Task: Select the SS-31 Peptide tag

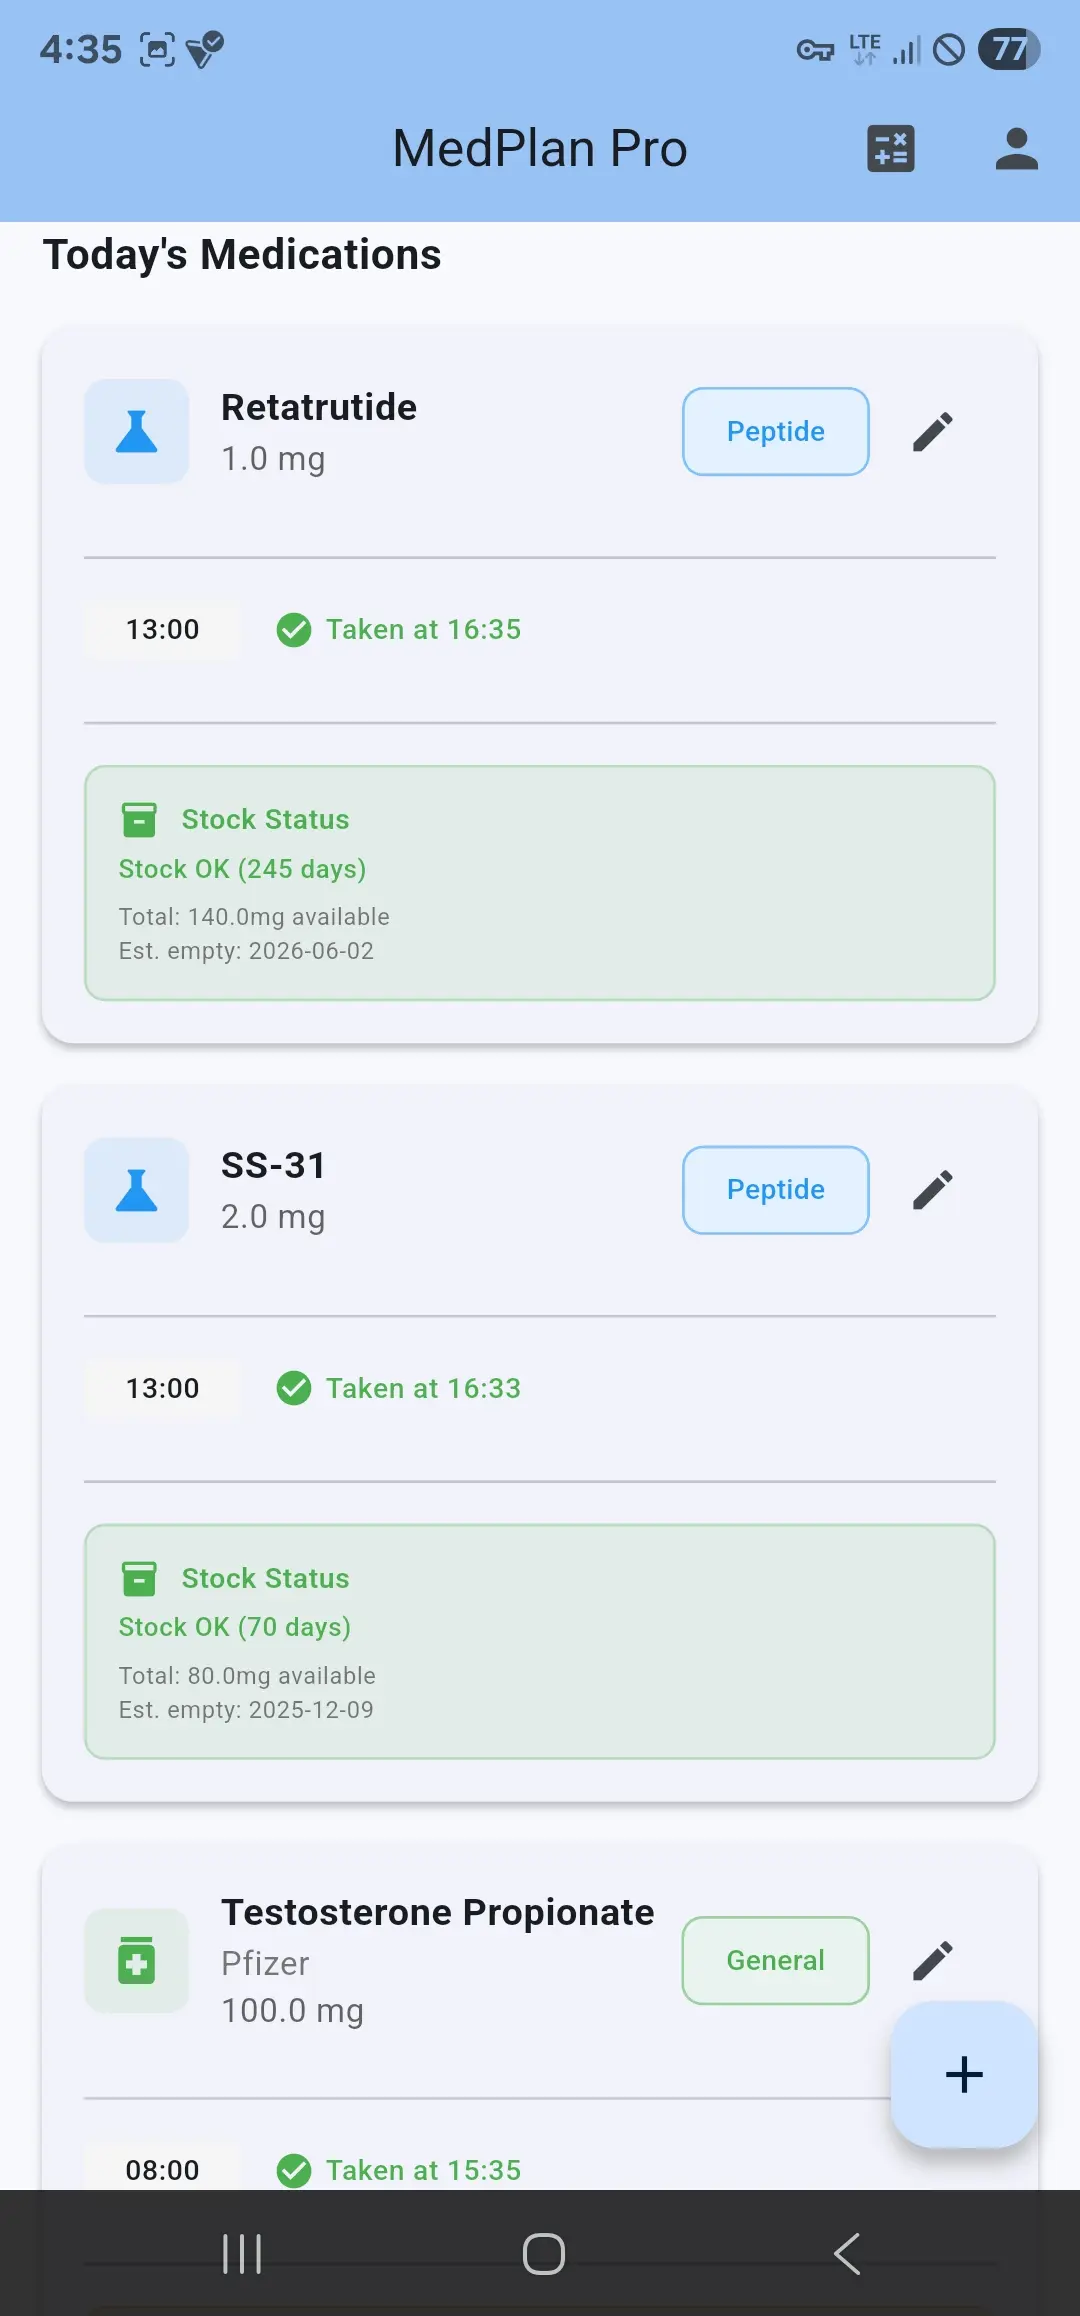Action: coord(775,1190)
